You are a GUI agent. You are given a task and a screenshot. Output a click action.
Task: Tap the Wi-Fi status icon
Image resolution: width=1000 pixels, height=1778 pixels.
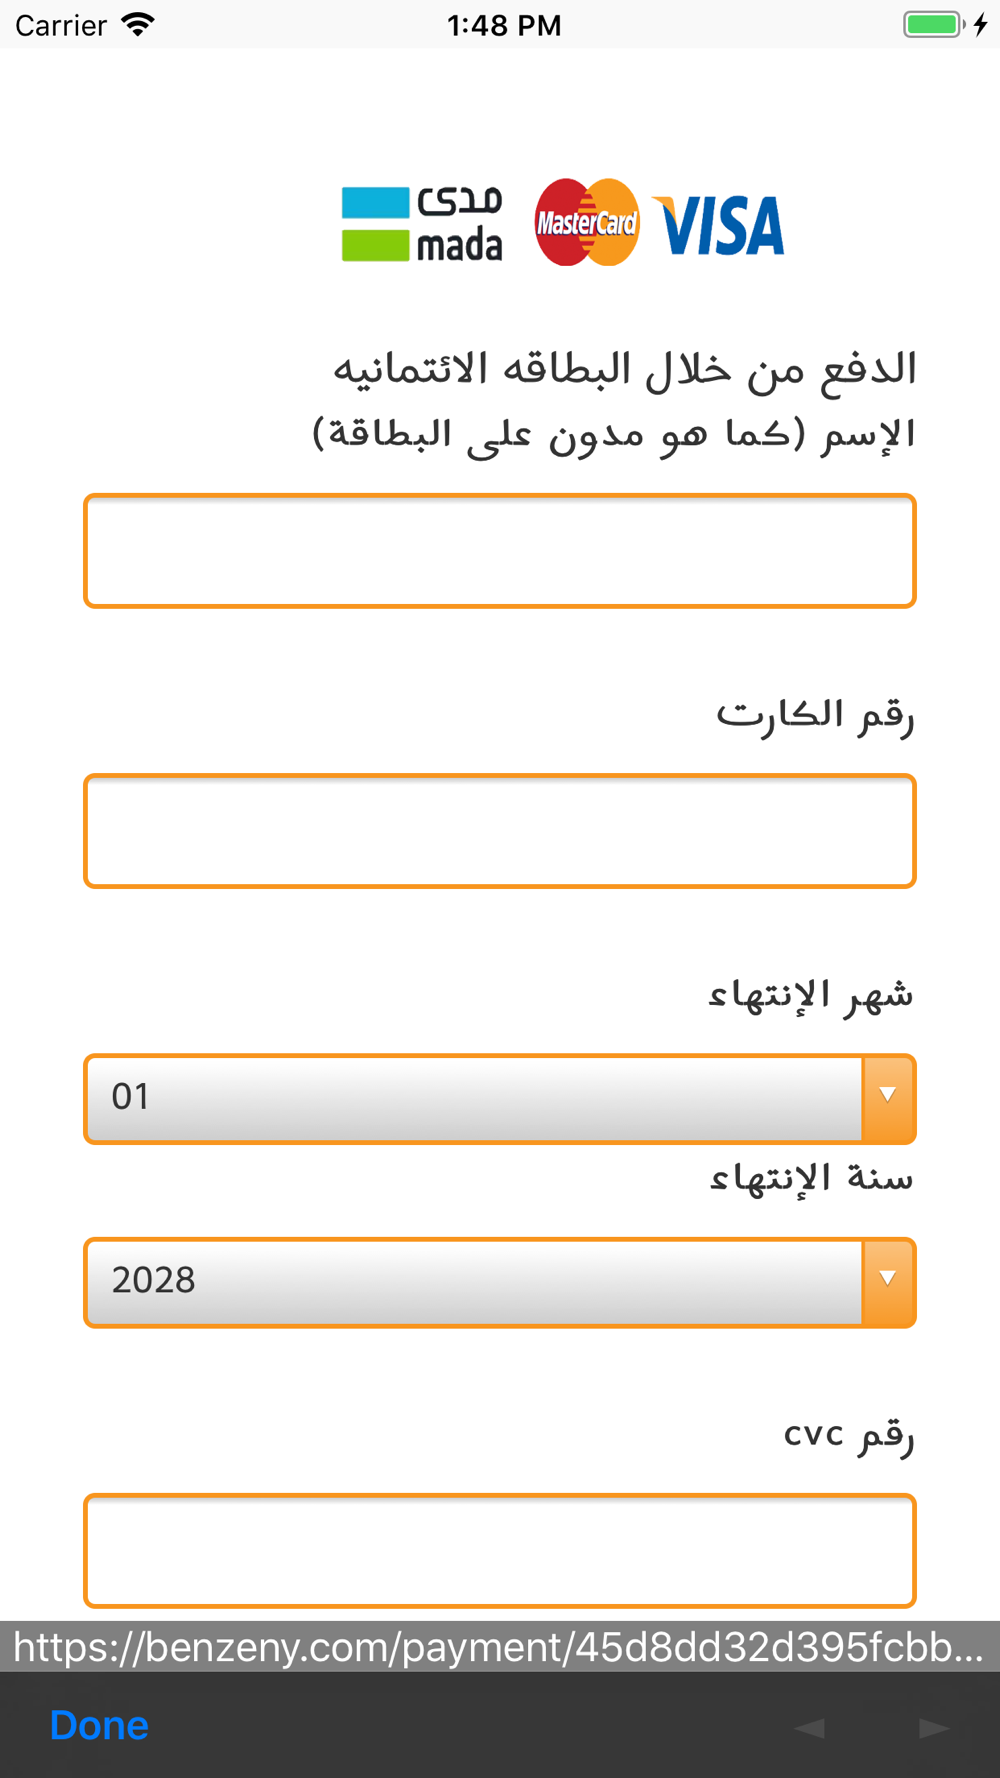click(138, 24)
